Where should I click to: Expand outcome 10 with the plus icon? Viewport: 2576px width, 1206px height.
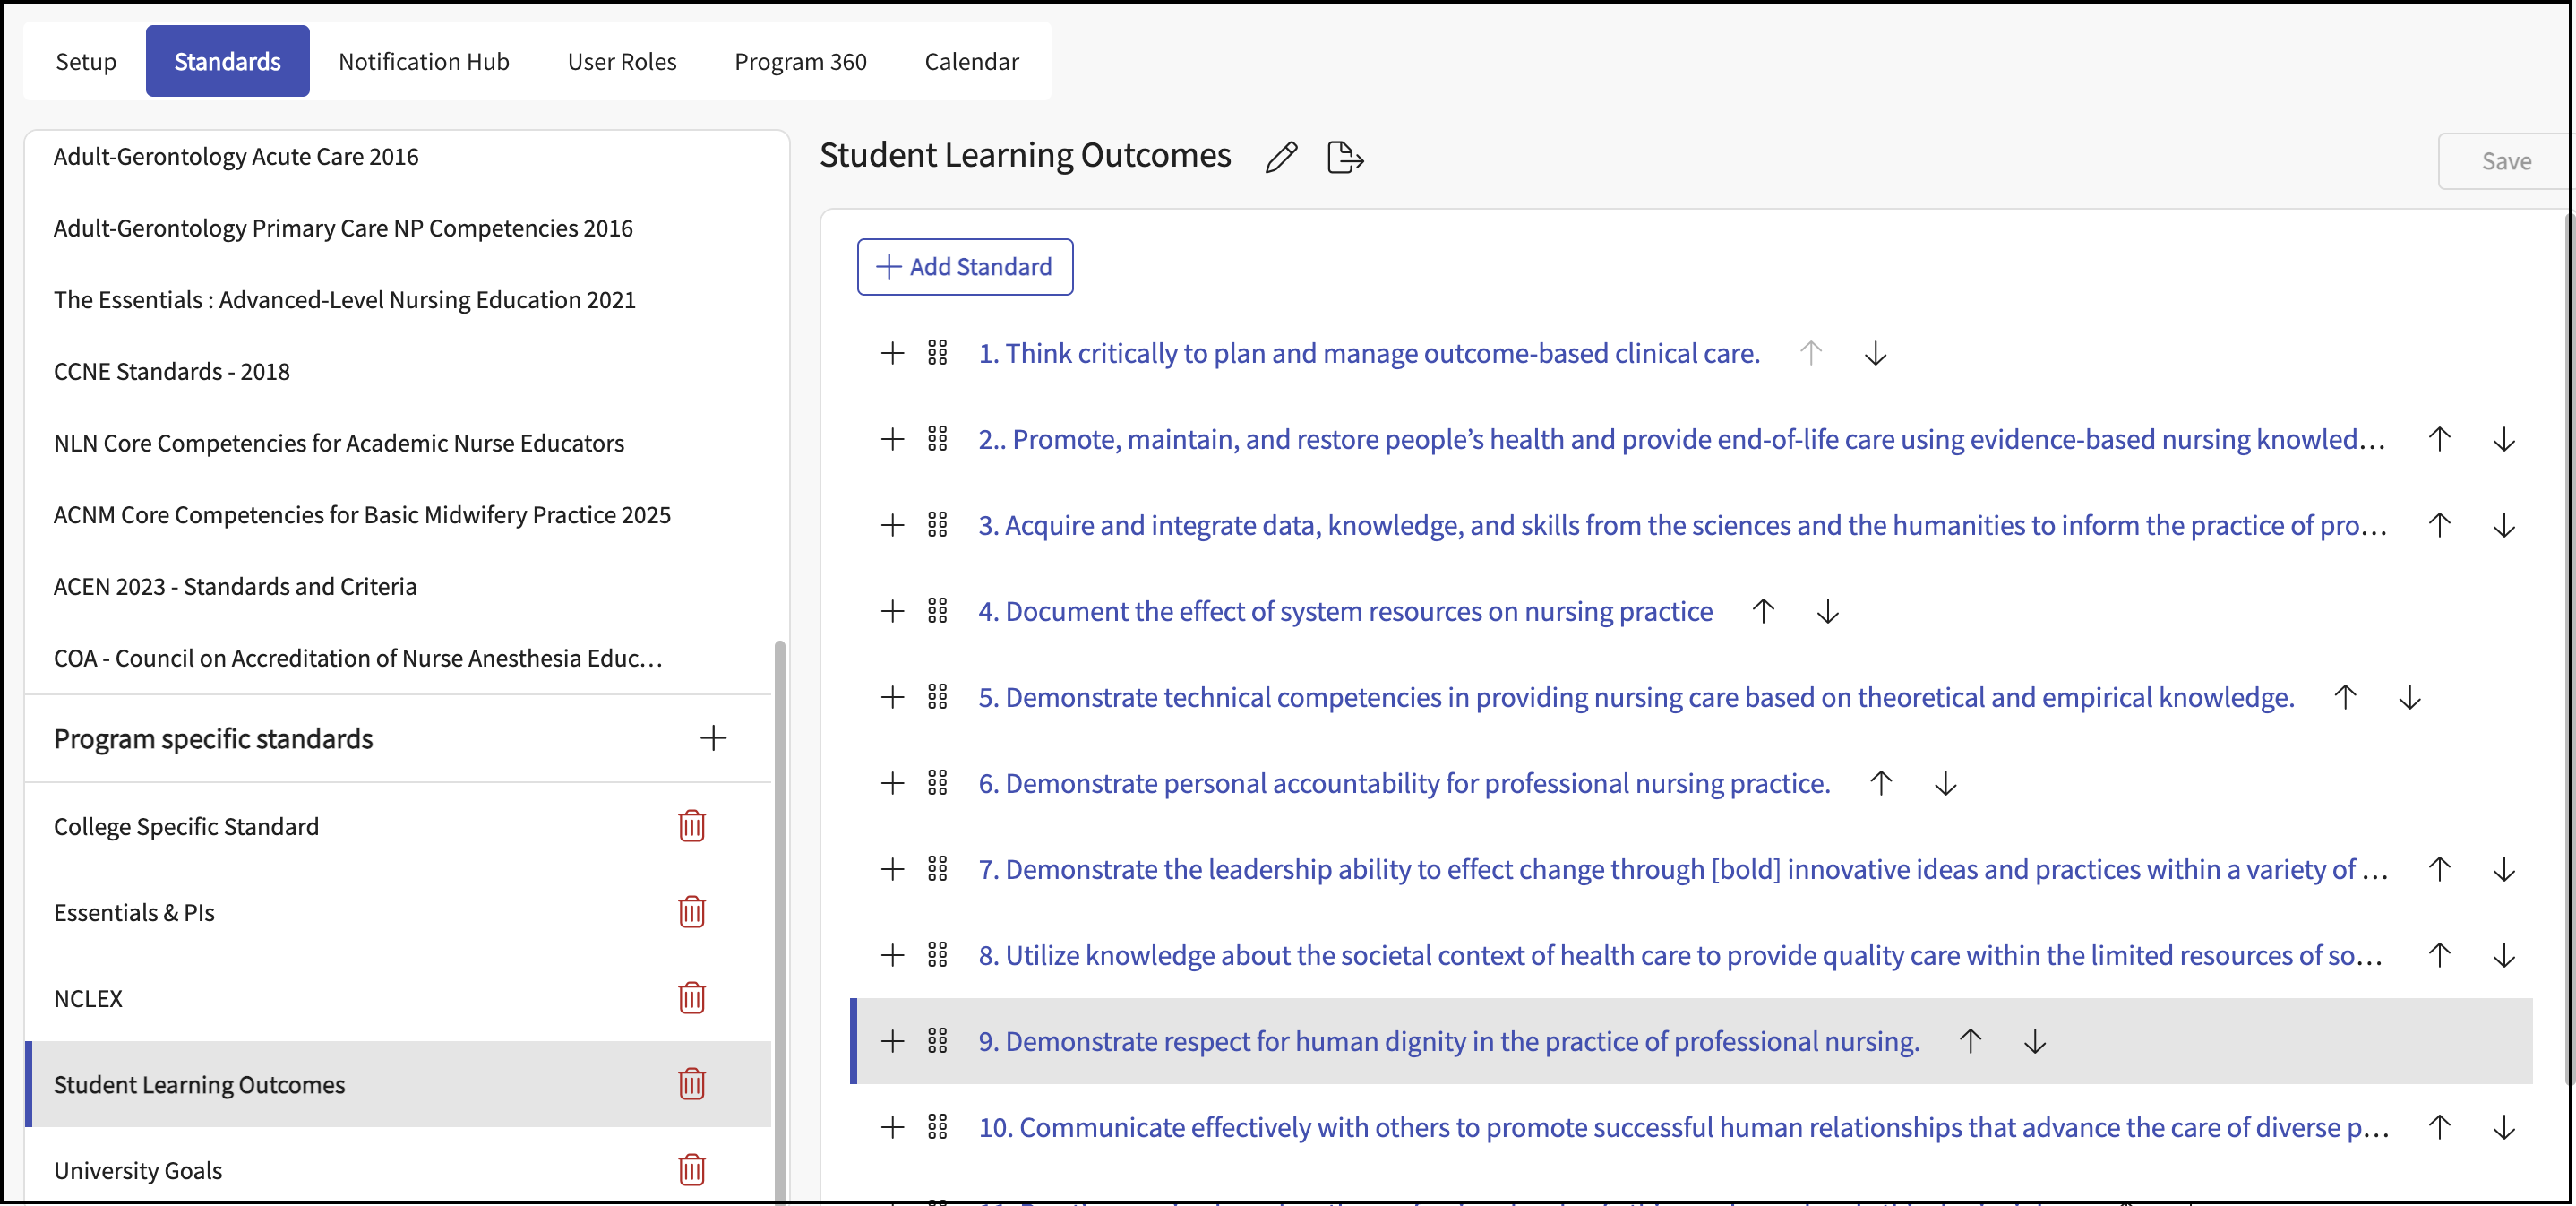pos(892,1127)
